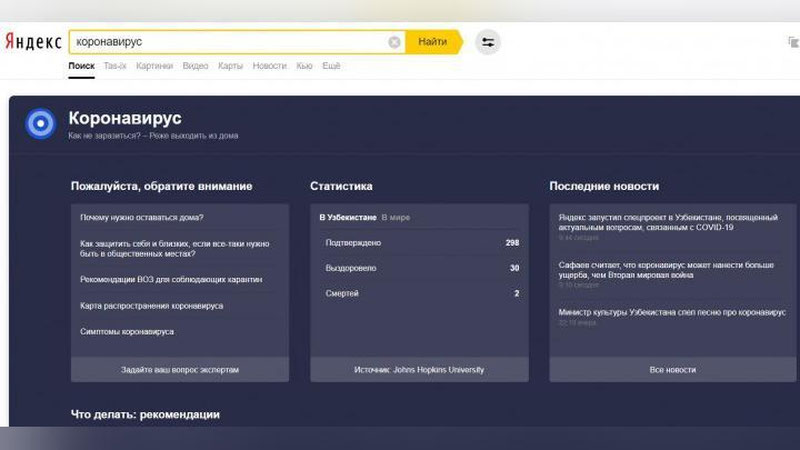800x450 pixels.
Task: Open 'Карта распространения коронавируса' link
Action: tap(152, 306)
